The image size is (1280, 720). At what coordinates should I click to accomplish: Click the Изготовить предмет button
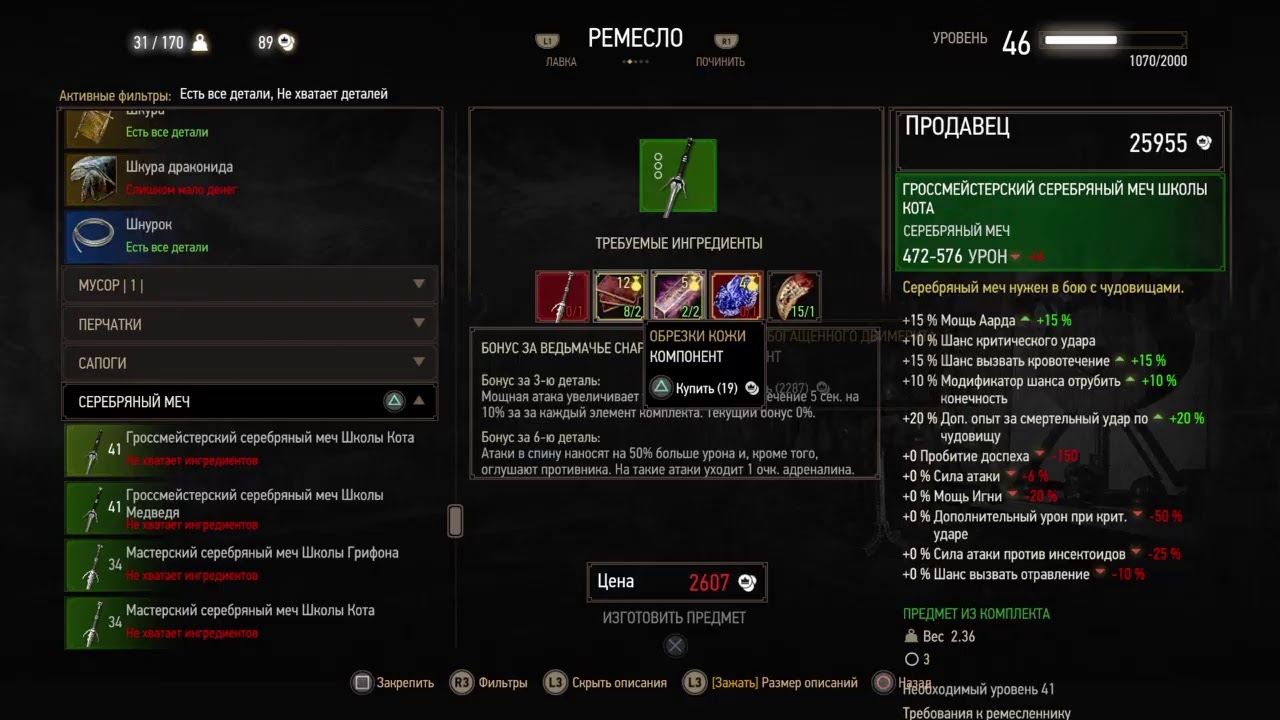(674, 618)
